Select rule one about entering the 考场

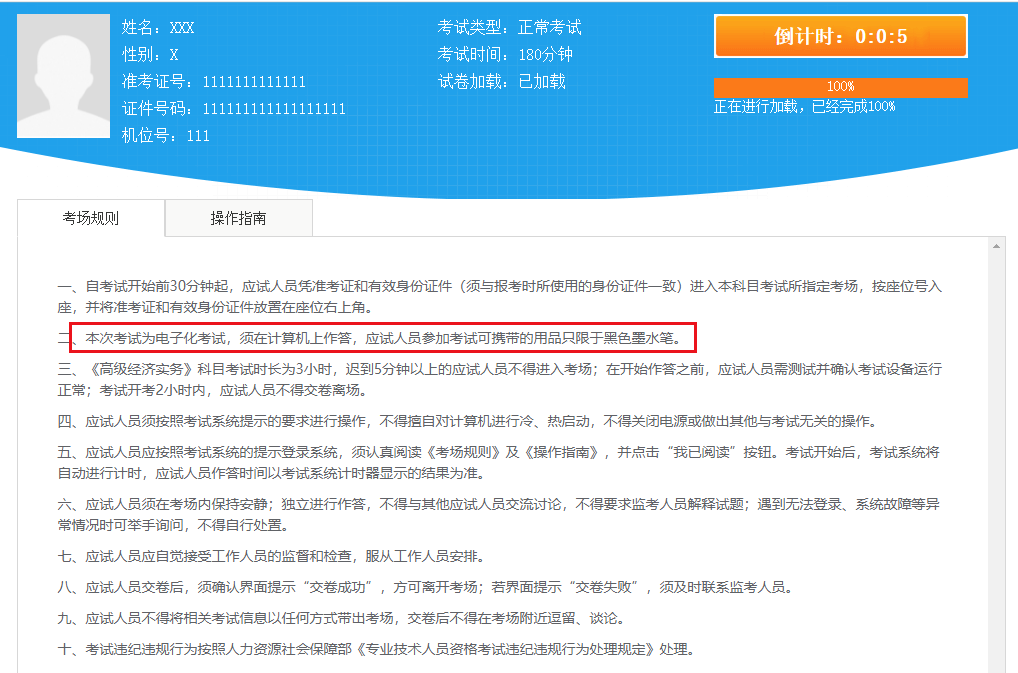[500, 293]
